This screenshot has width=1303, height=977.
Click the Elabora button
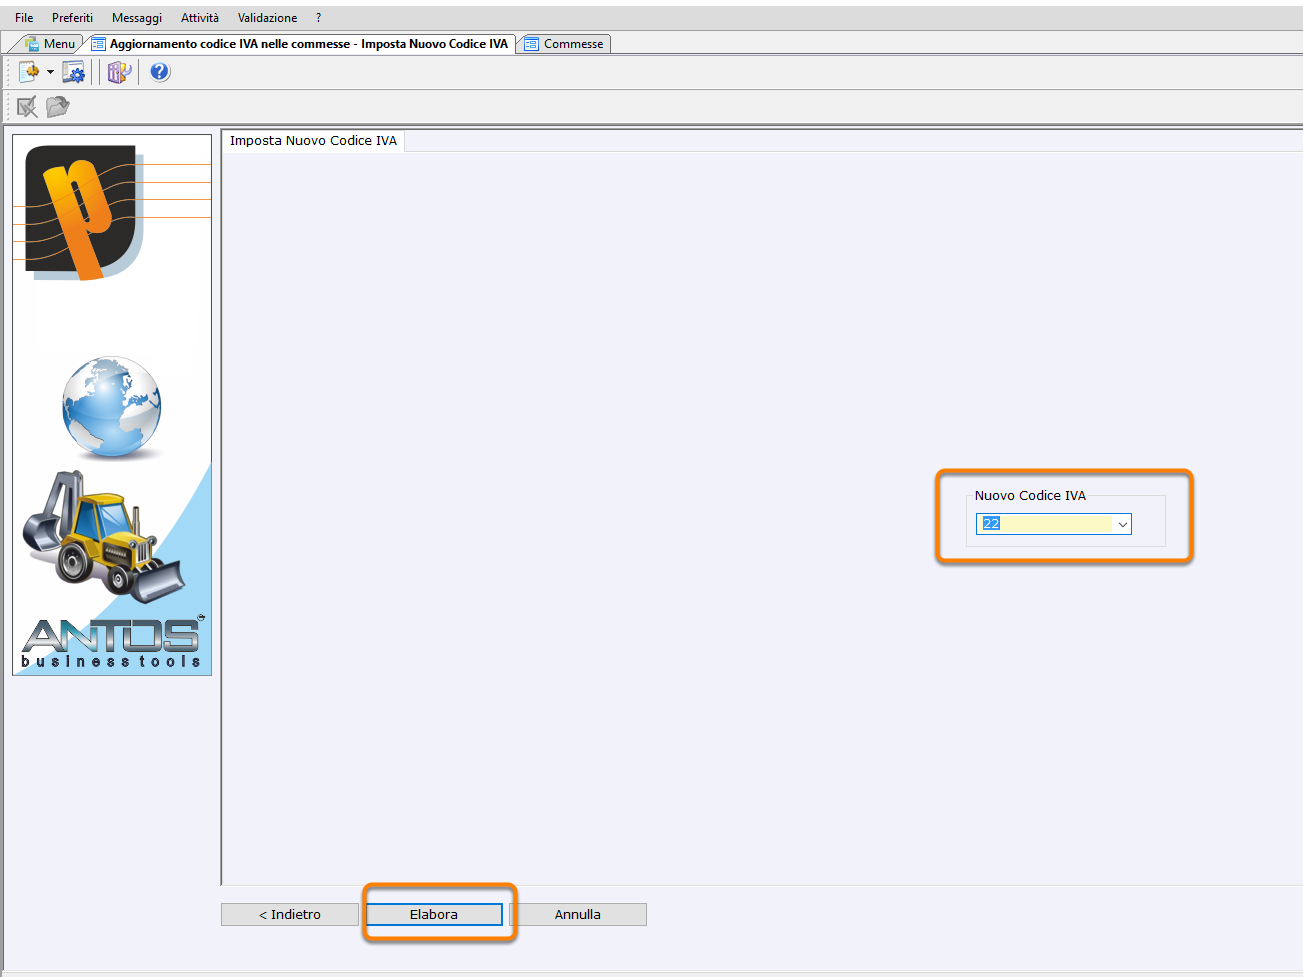coord(434,914)
